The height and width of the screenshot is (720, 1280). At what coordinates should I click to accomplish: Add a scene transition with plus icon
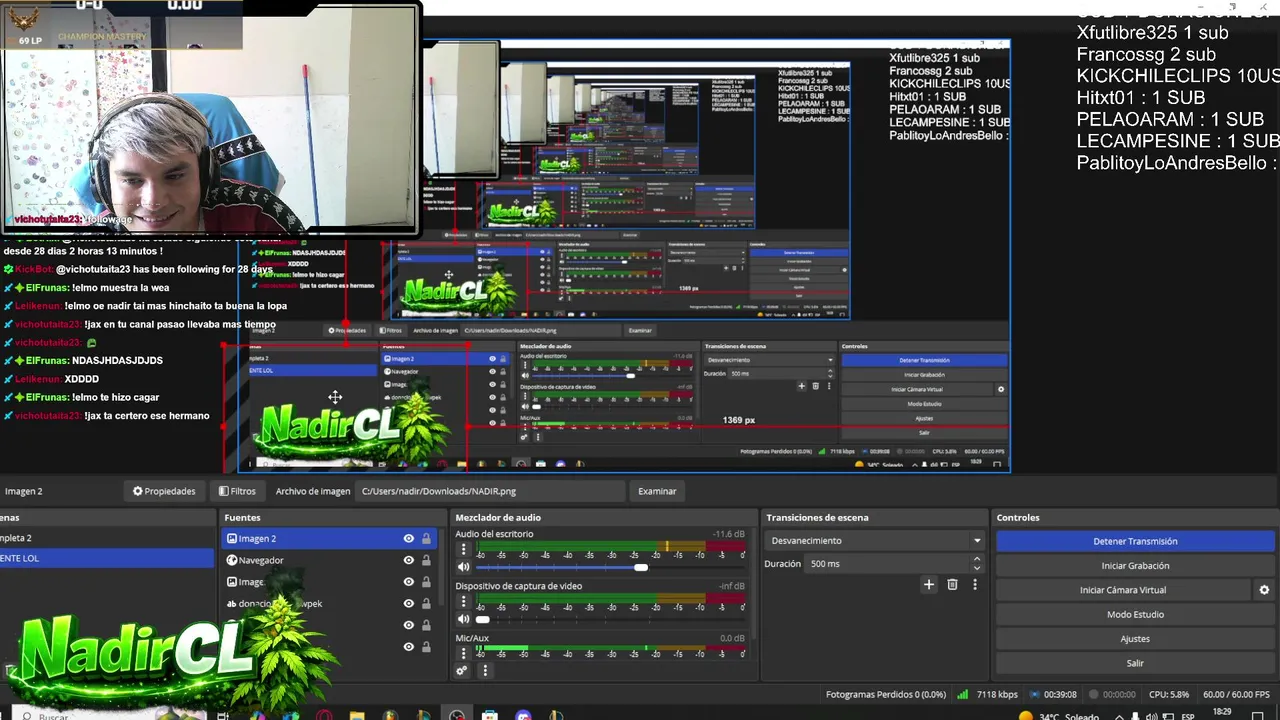[x=929, y=585]
